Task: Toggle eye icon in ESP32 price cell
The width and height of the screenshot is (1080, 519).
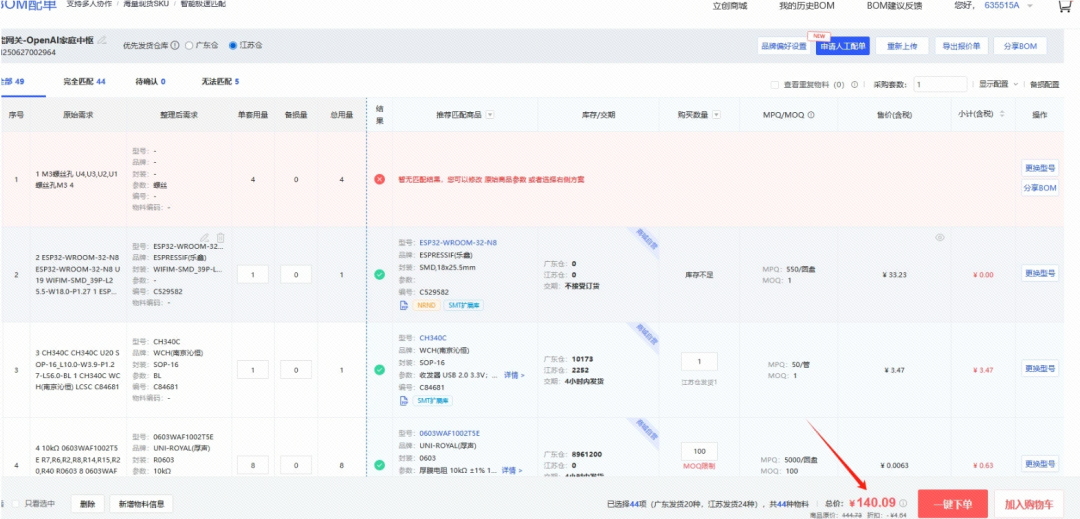Action: point(939,237)
